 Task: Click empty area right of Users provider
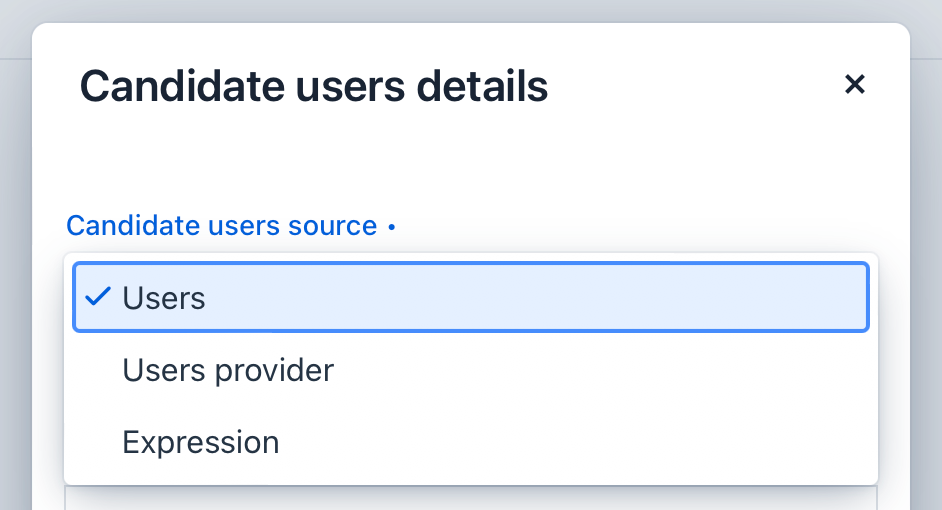(x=600, y=371)
